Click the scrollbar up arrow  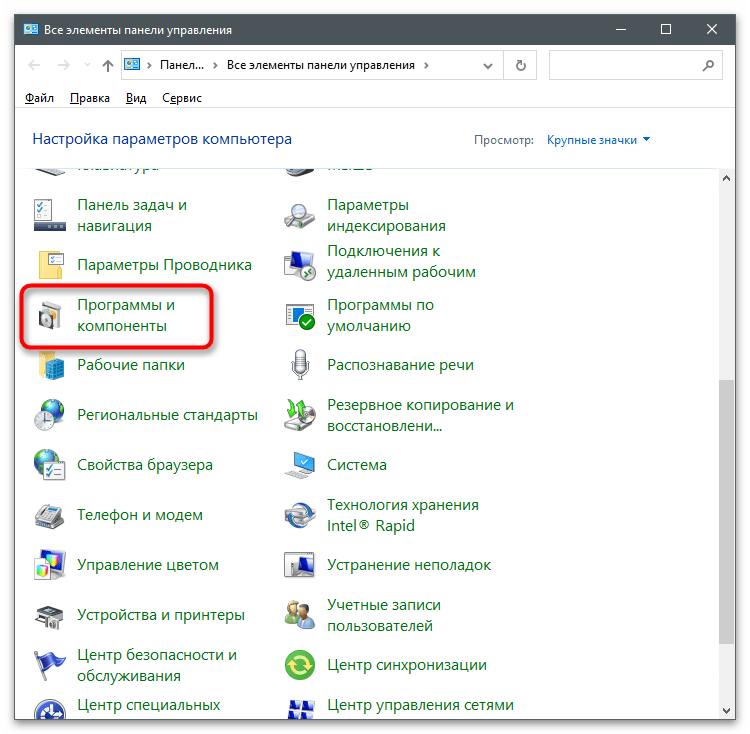(727, 178)
